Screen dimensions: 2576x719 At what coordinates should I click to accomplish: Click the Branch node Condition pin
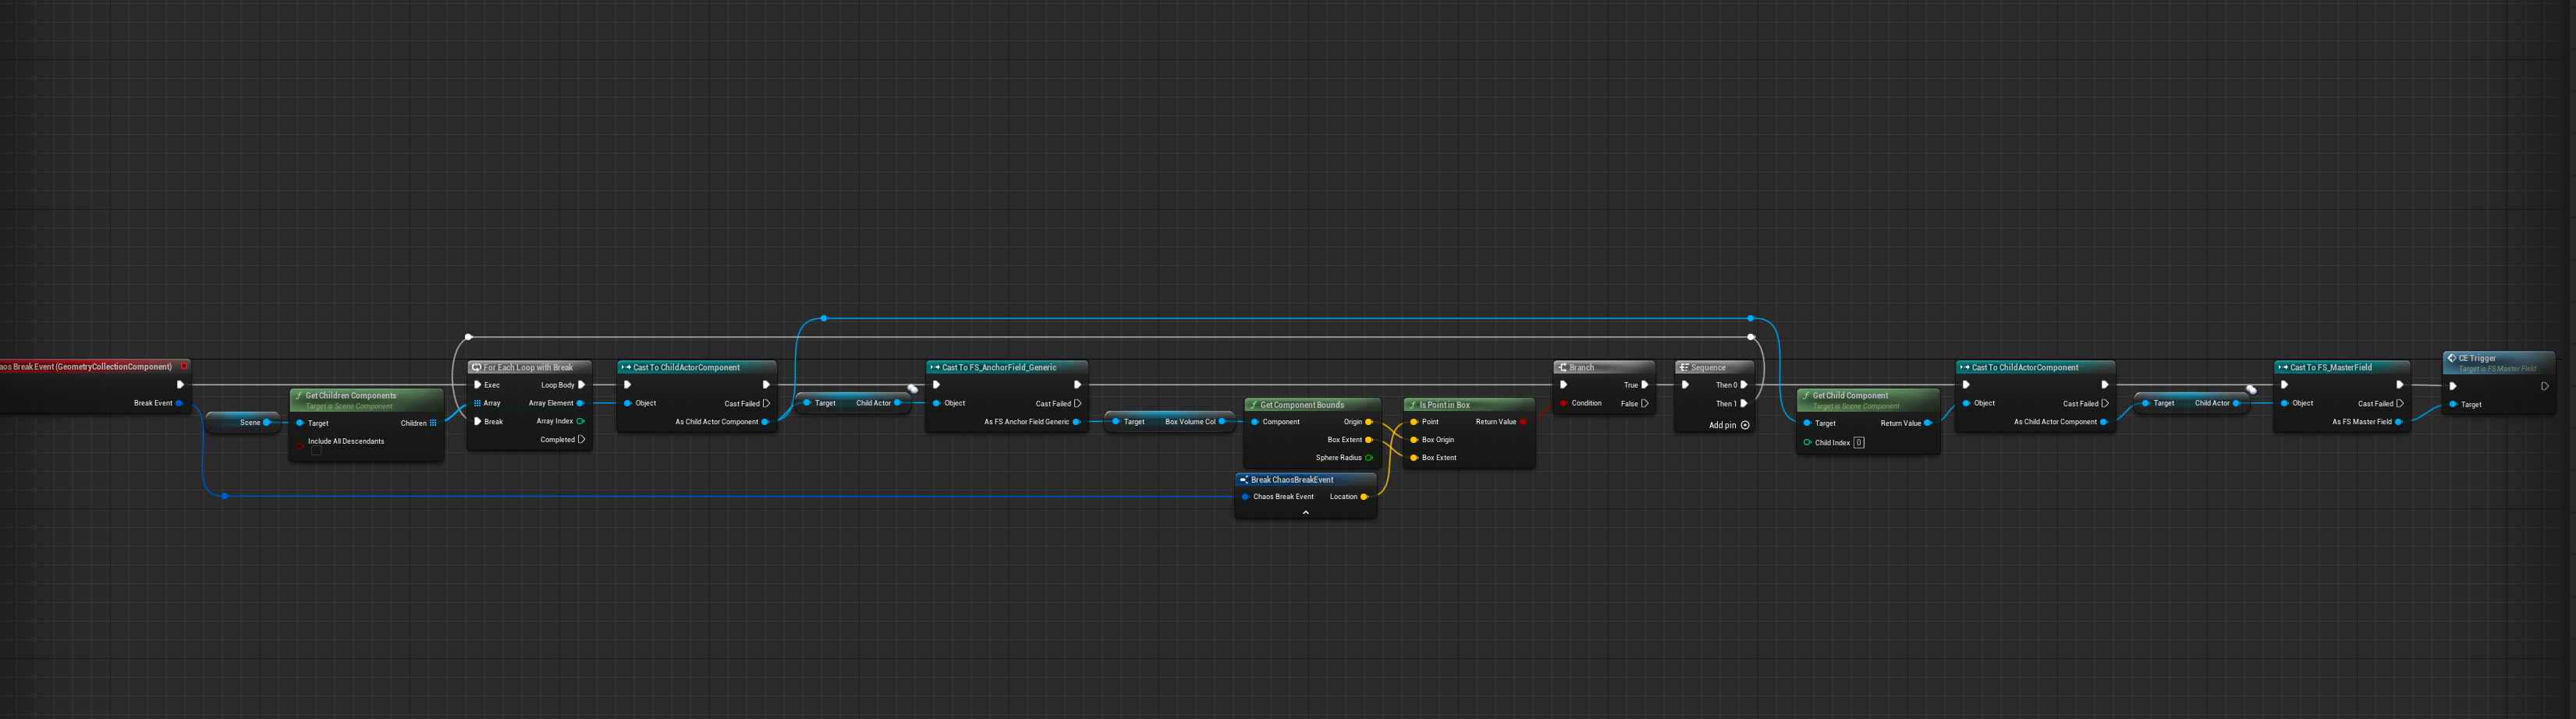1563,403
